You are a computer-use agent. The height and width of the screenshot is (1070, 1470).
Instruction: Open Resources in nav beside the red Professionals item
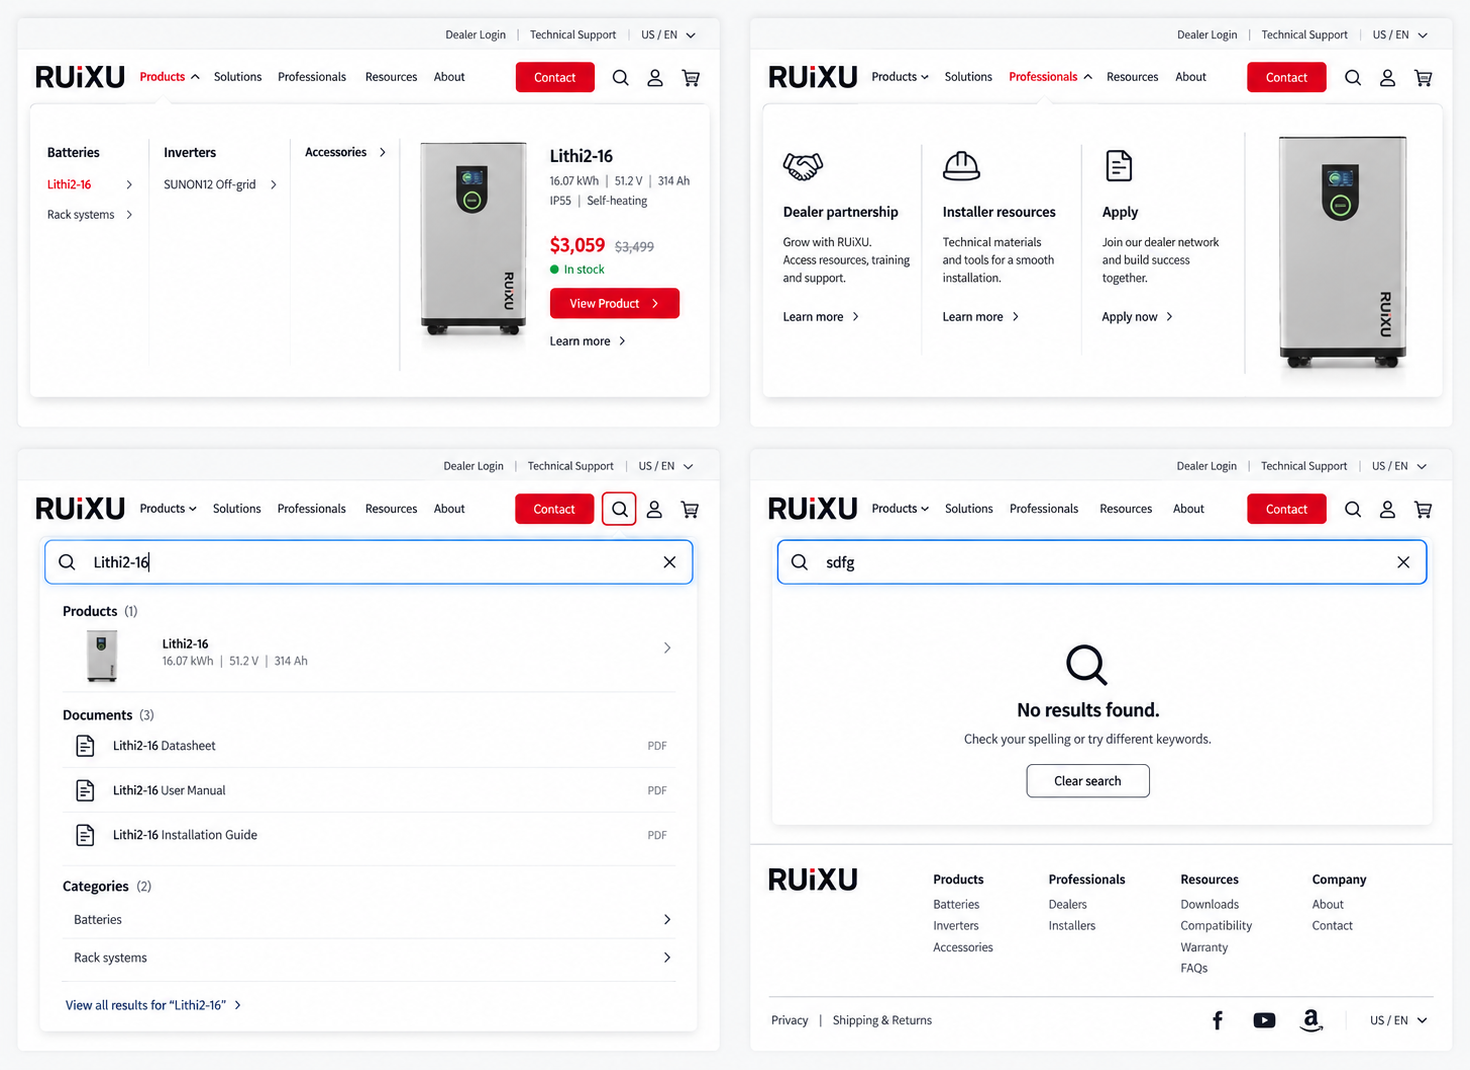[x=1132, y=77]
